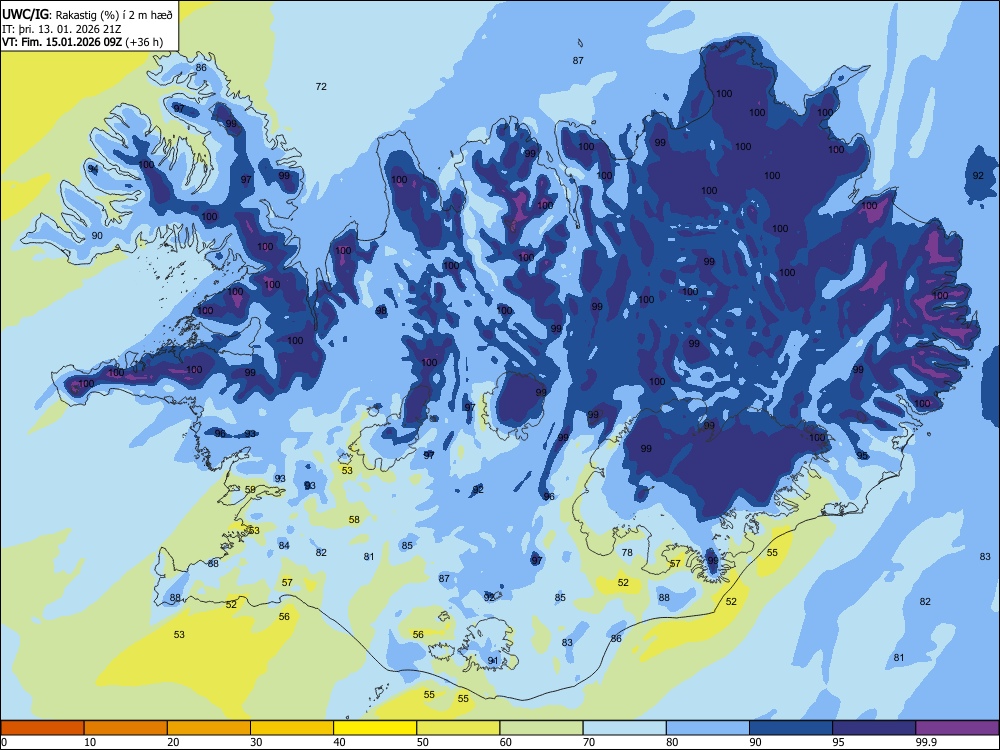Click the map value '91' on the southern islands
Viewport: 1000px width, 750px height.
492,661
